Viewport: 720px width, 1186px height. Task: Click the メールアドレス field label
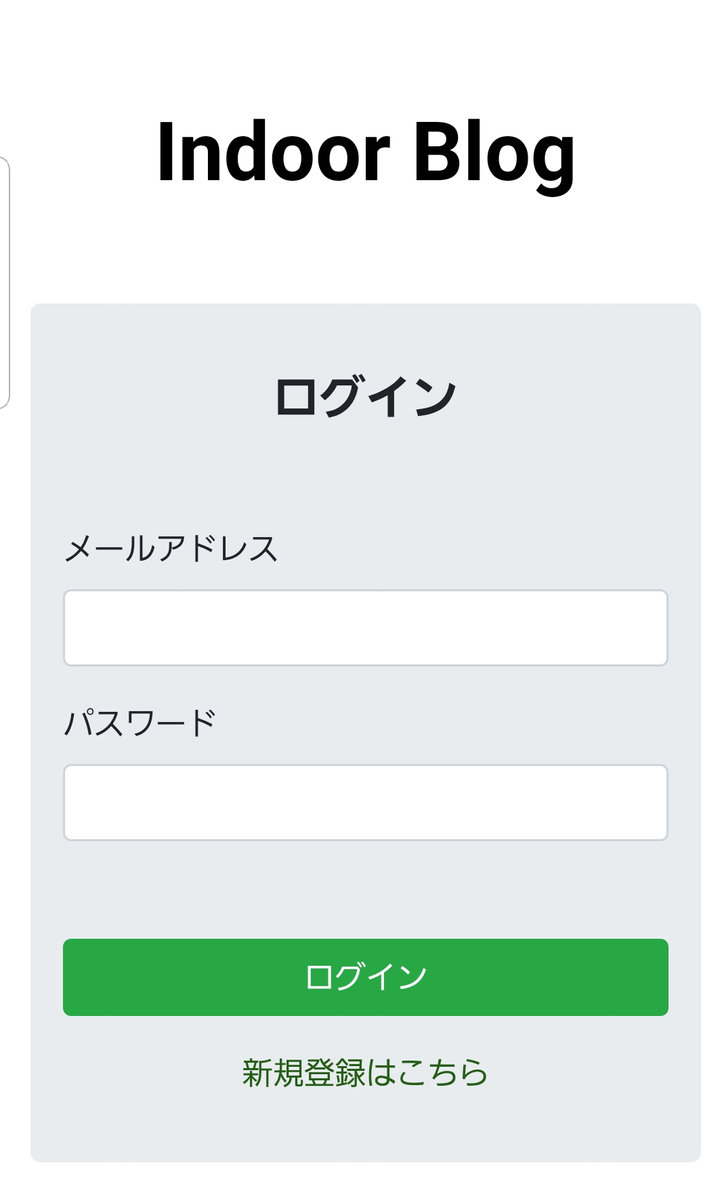coord(171,549)
